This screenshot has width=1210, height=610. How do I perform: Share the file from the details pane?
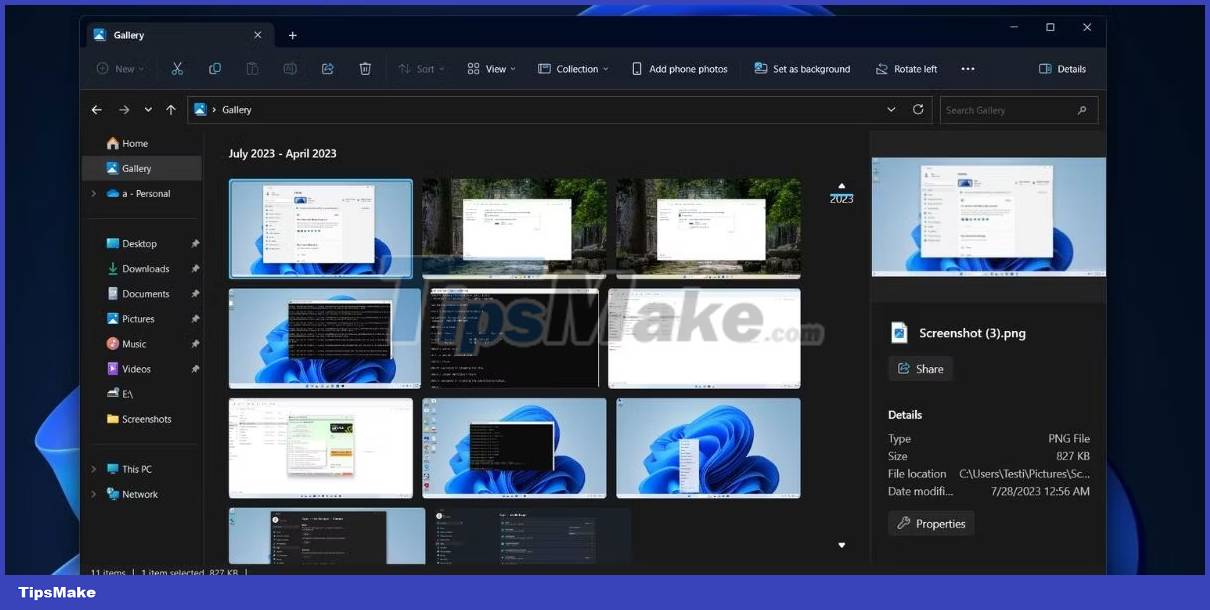point(920,368)
